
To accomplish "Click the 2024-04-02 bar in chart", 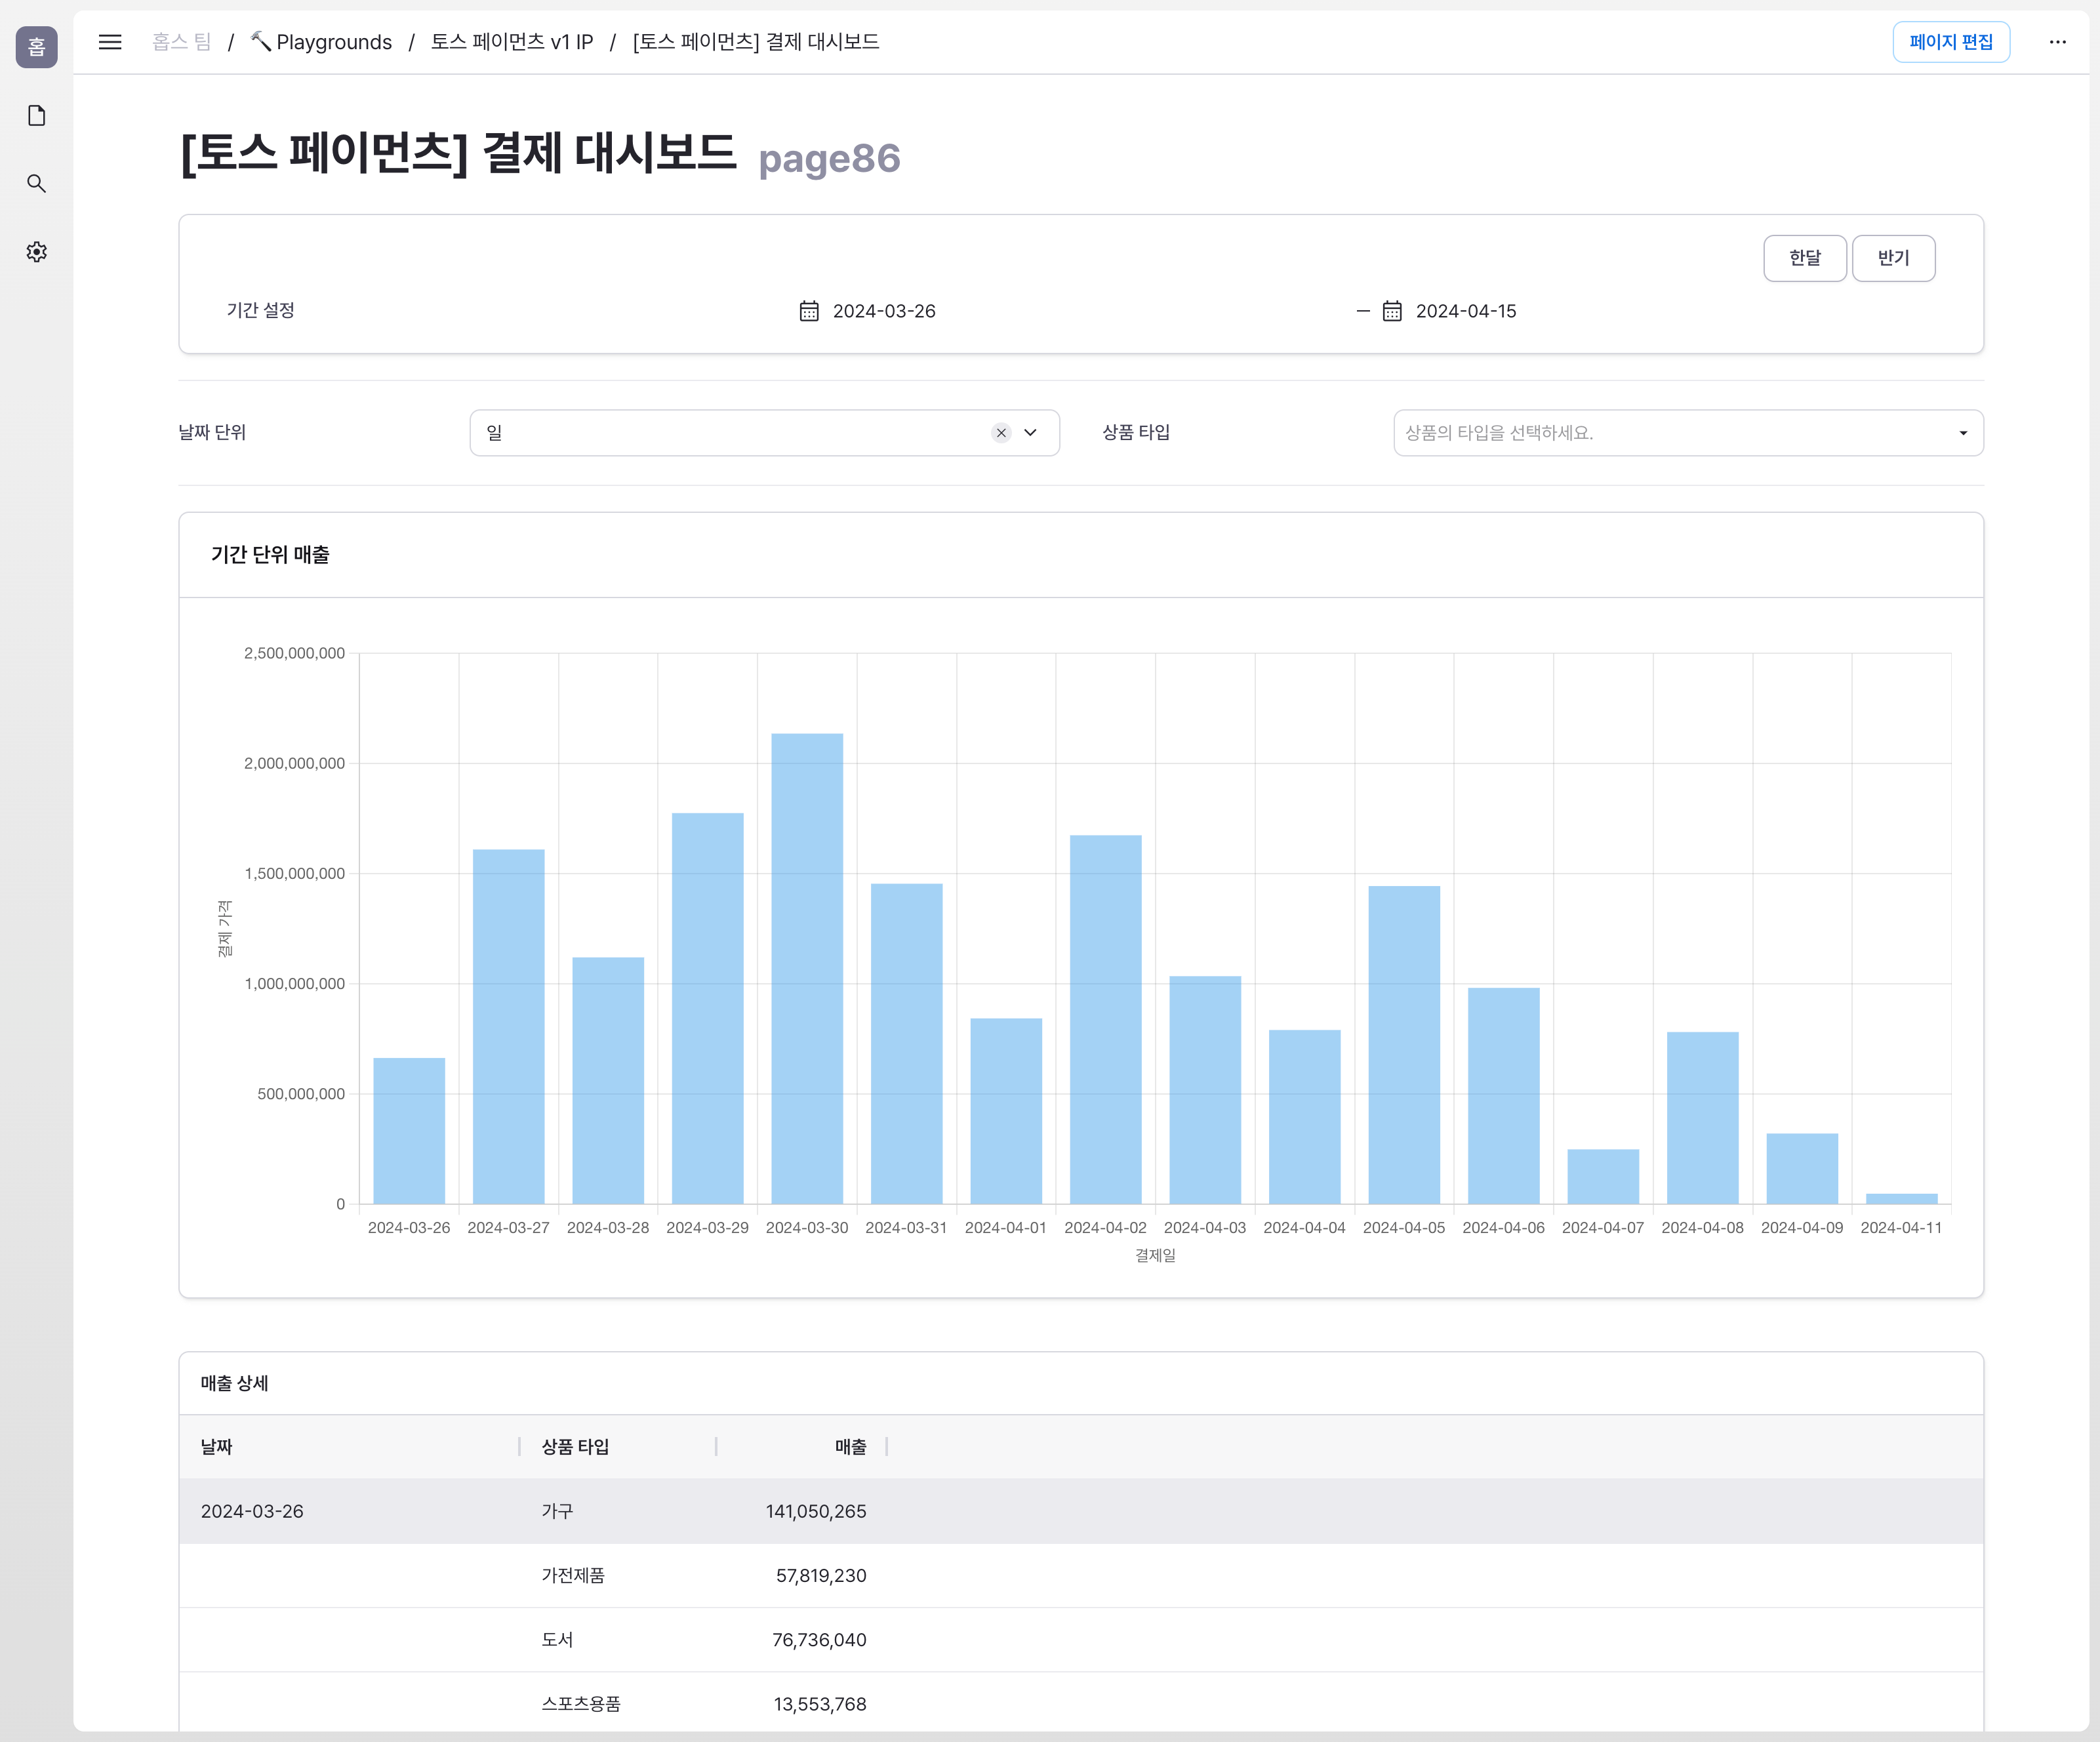I will coord(1105,1019).
